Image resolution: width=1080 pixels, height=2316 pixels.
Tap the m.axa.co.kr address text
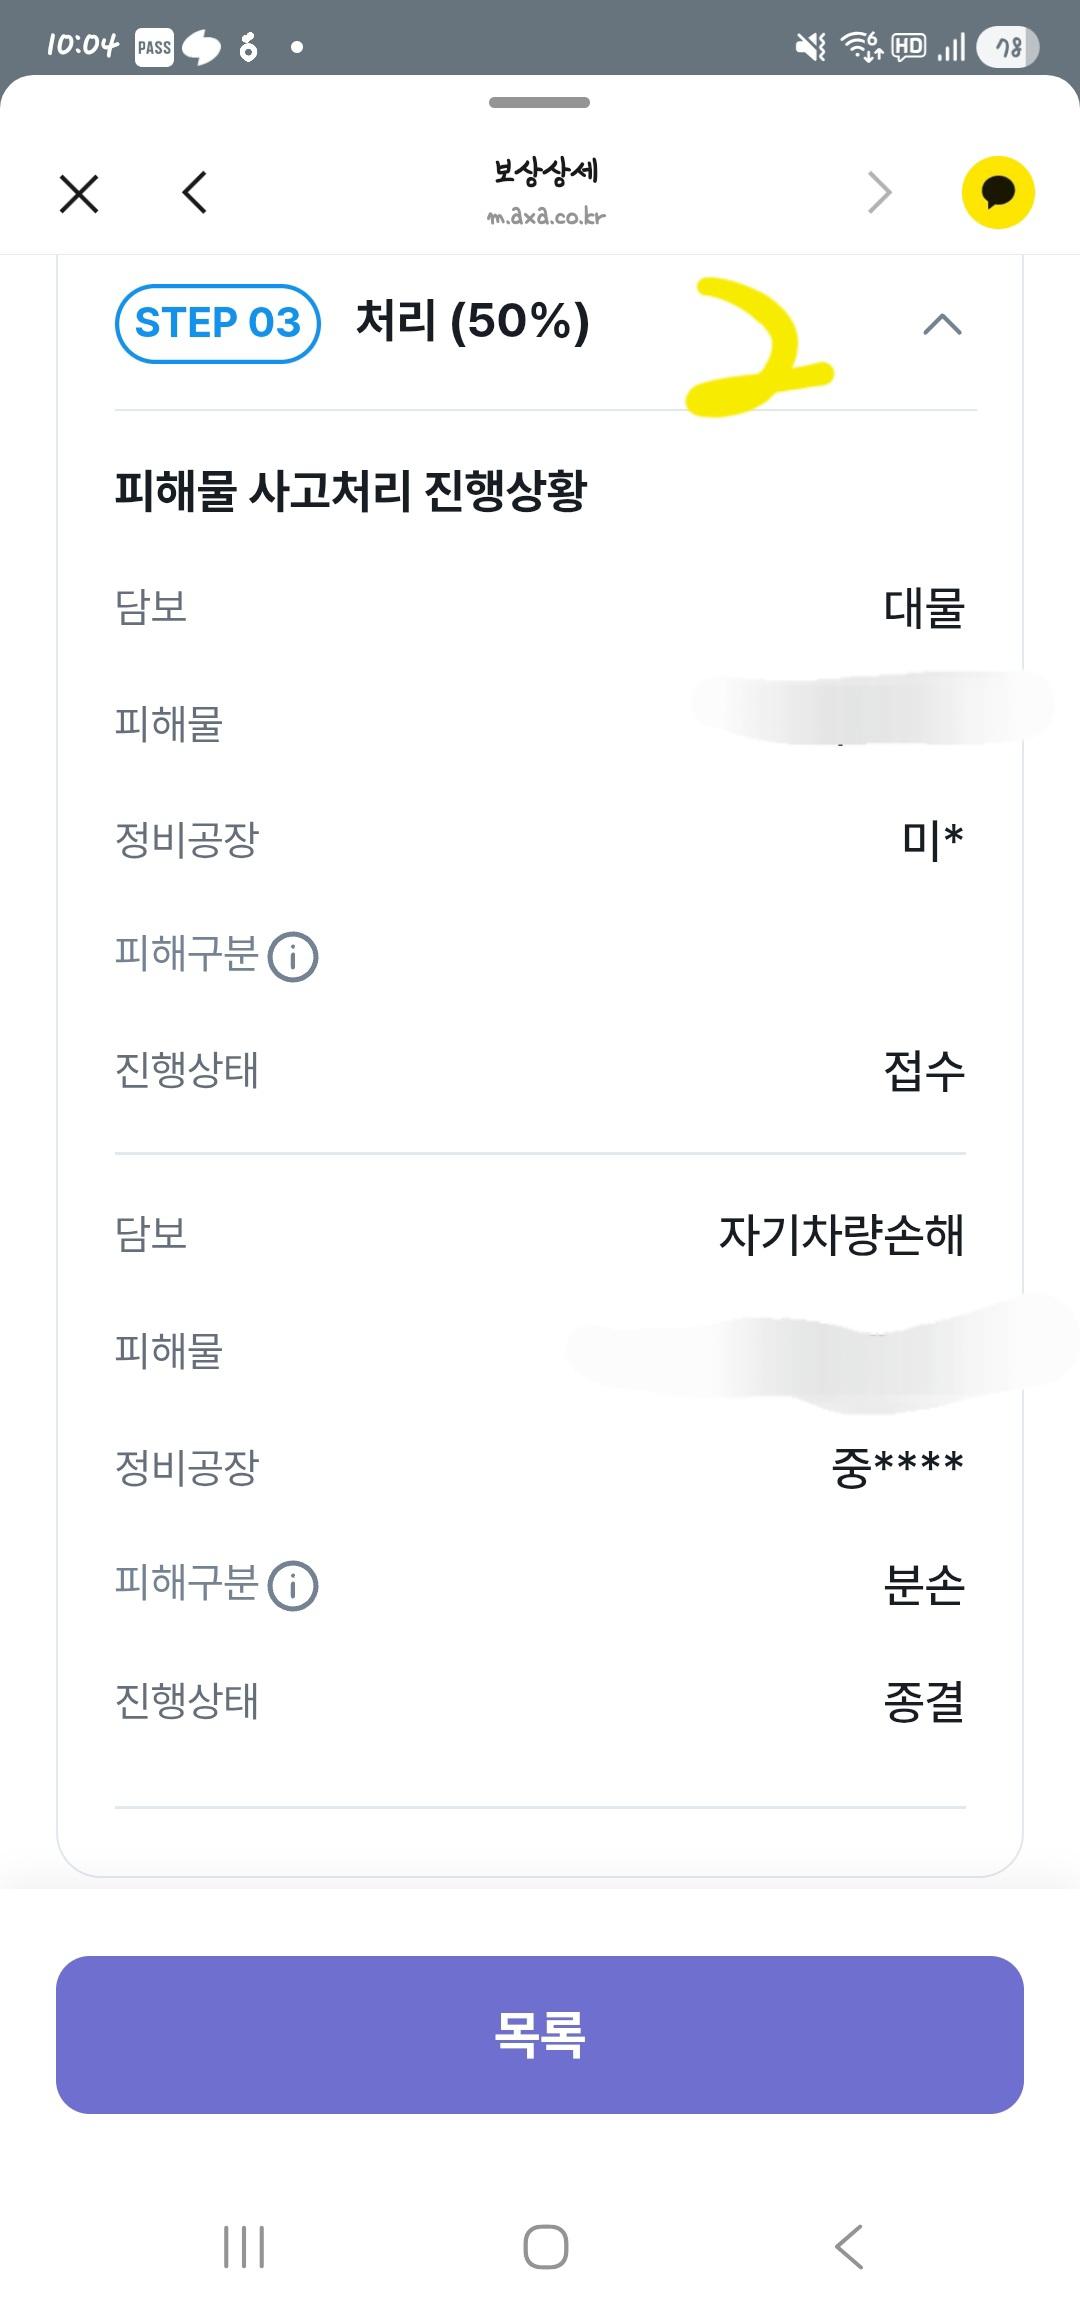click(547, 216)
